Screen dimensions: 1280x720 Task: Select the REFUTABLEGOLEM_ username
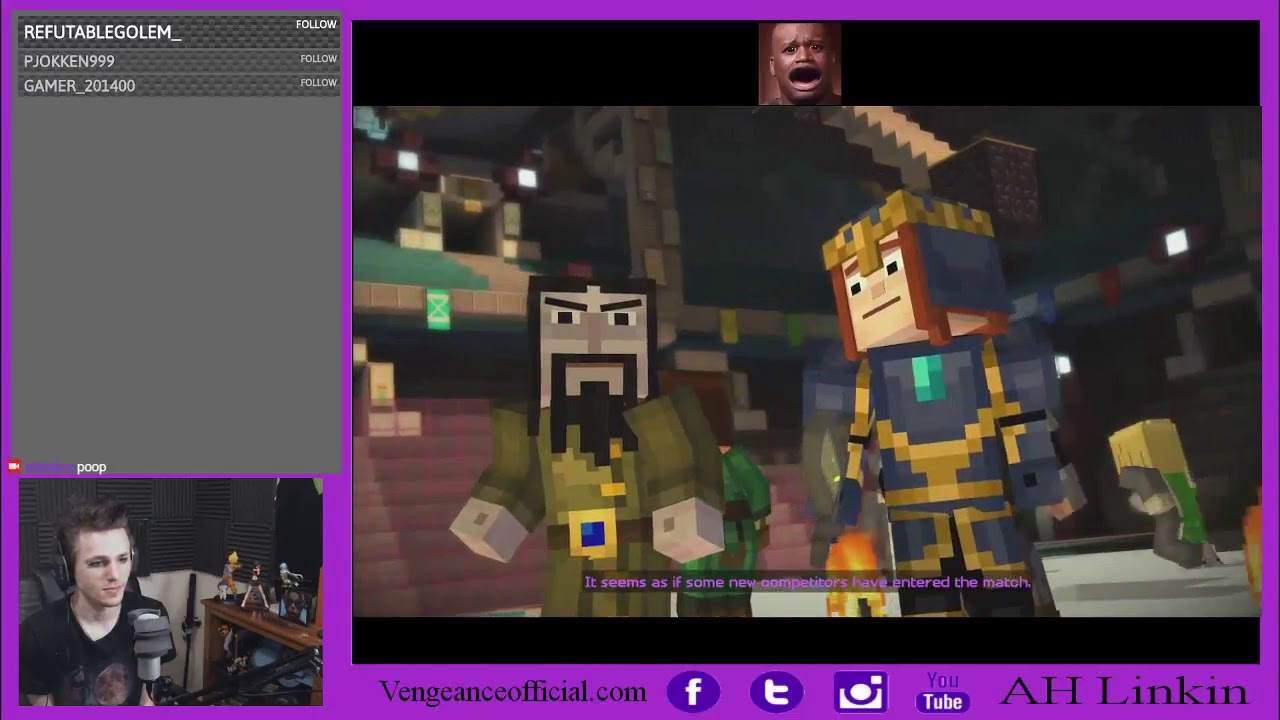(102, 33)
